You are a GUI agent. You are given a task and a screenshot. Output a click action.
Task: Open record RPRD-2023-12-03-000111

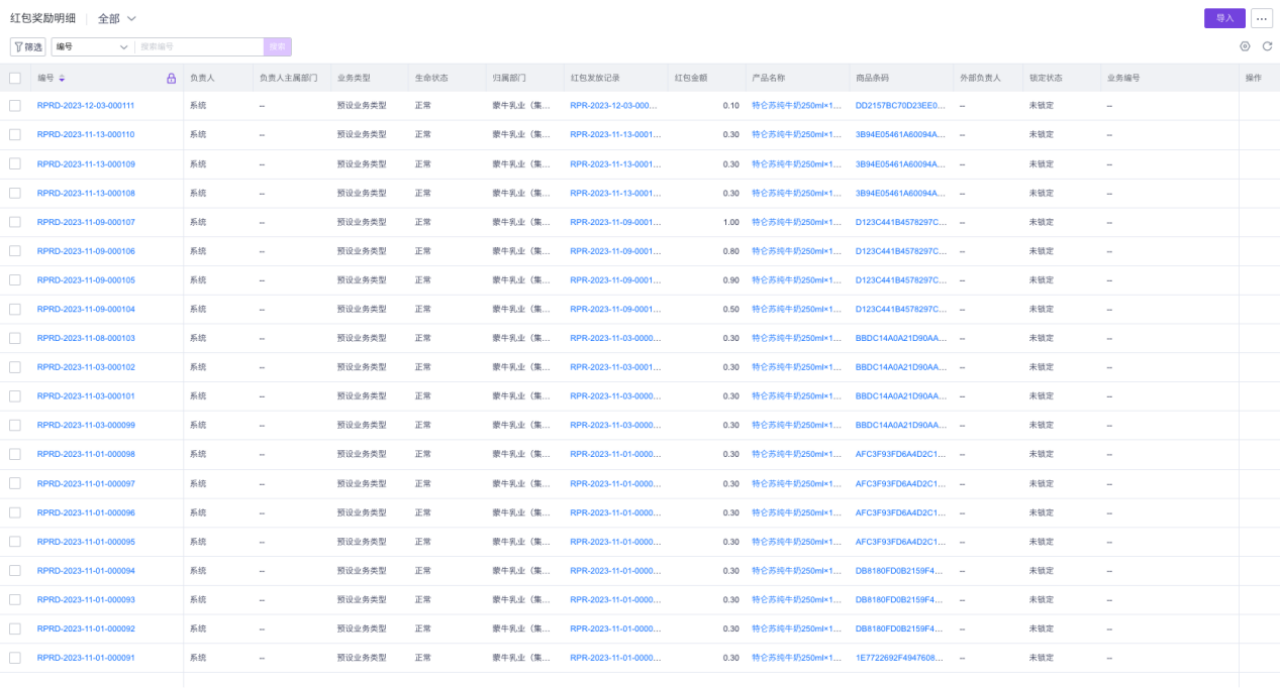tap(86, 105)
